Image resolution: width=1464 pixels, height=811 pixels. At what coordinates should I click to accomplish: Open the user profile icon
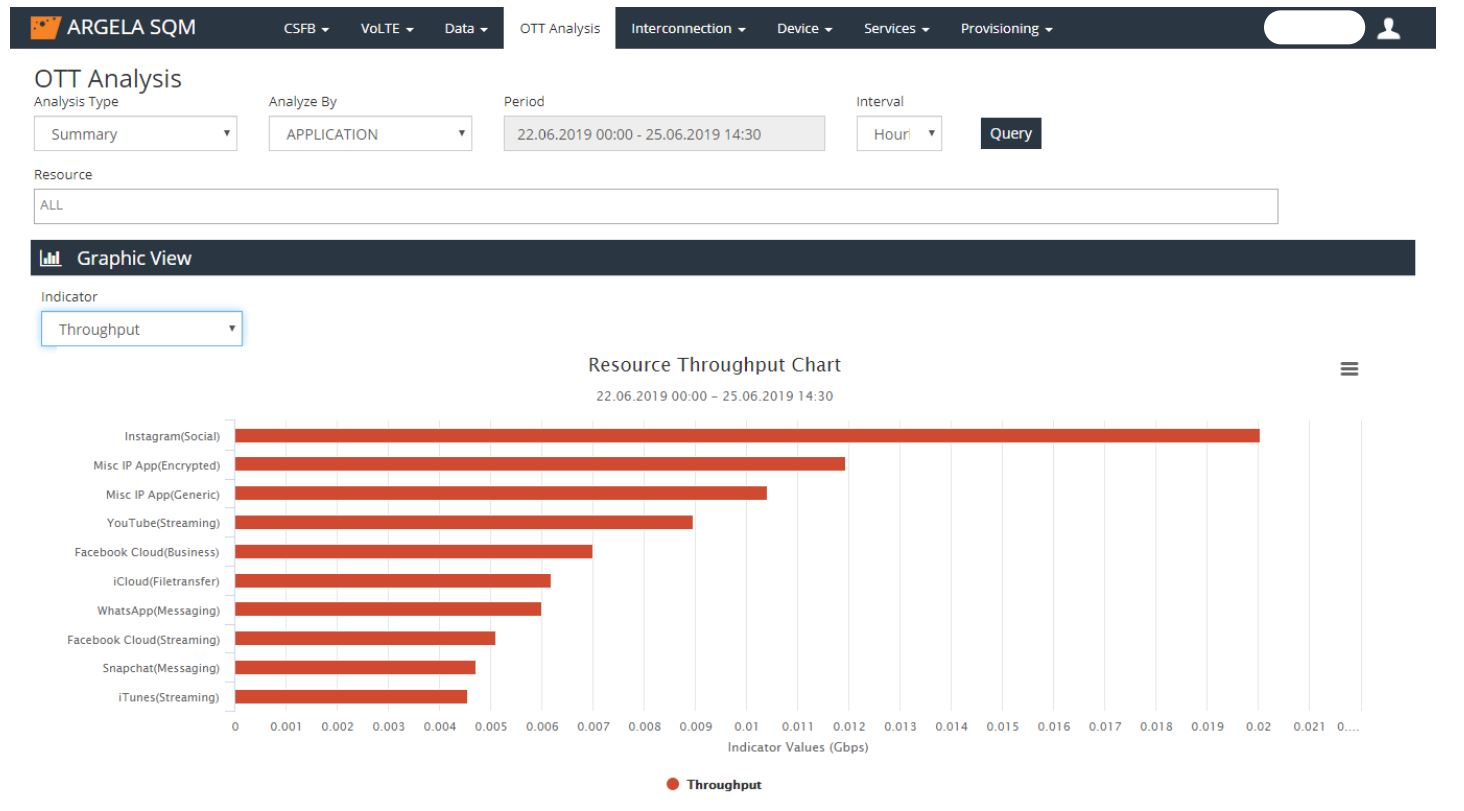point(1388,29)
